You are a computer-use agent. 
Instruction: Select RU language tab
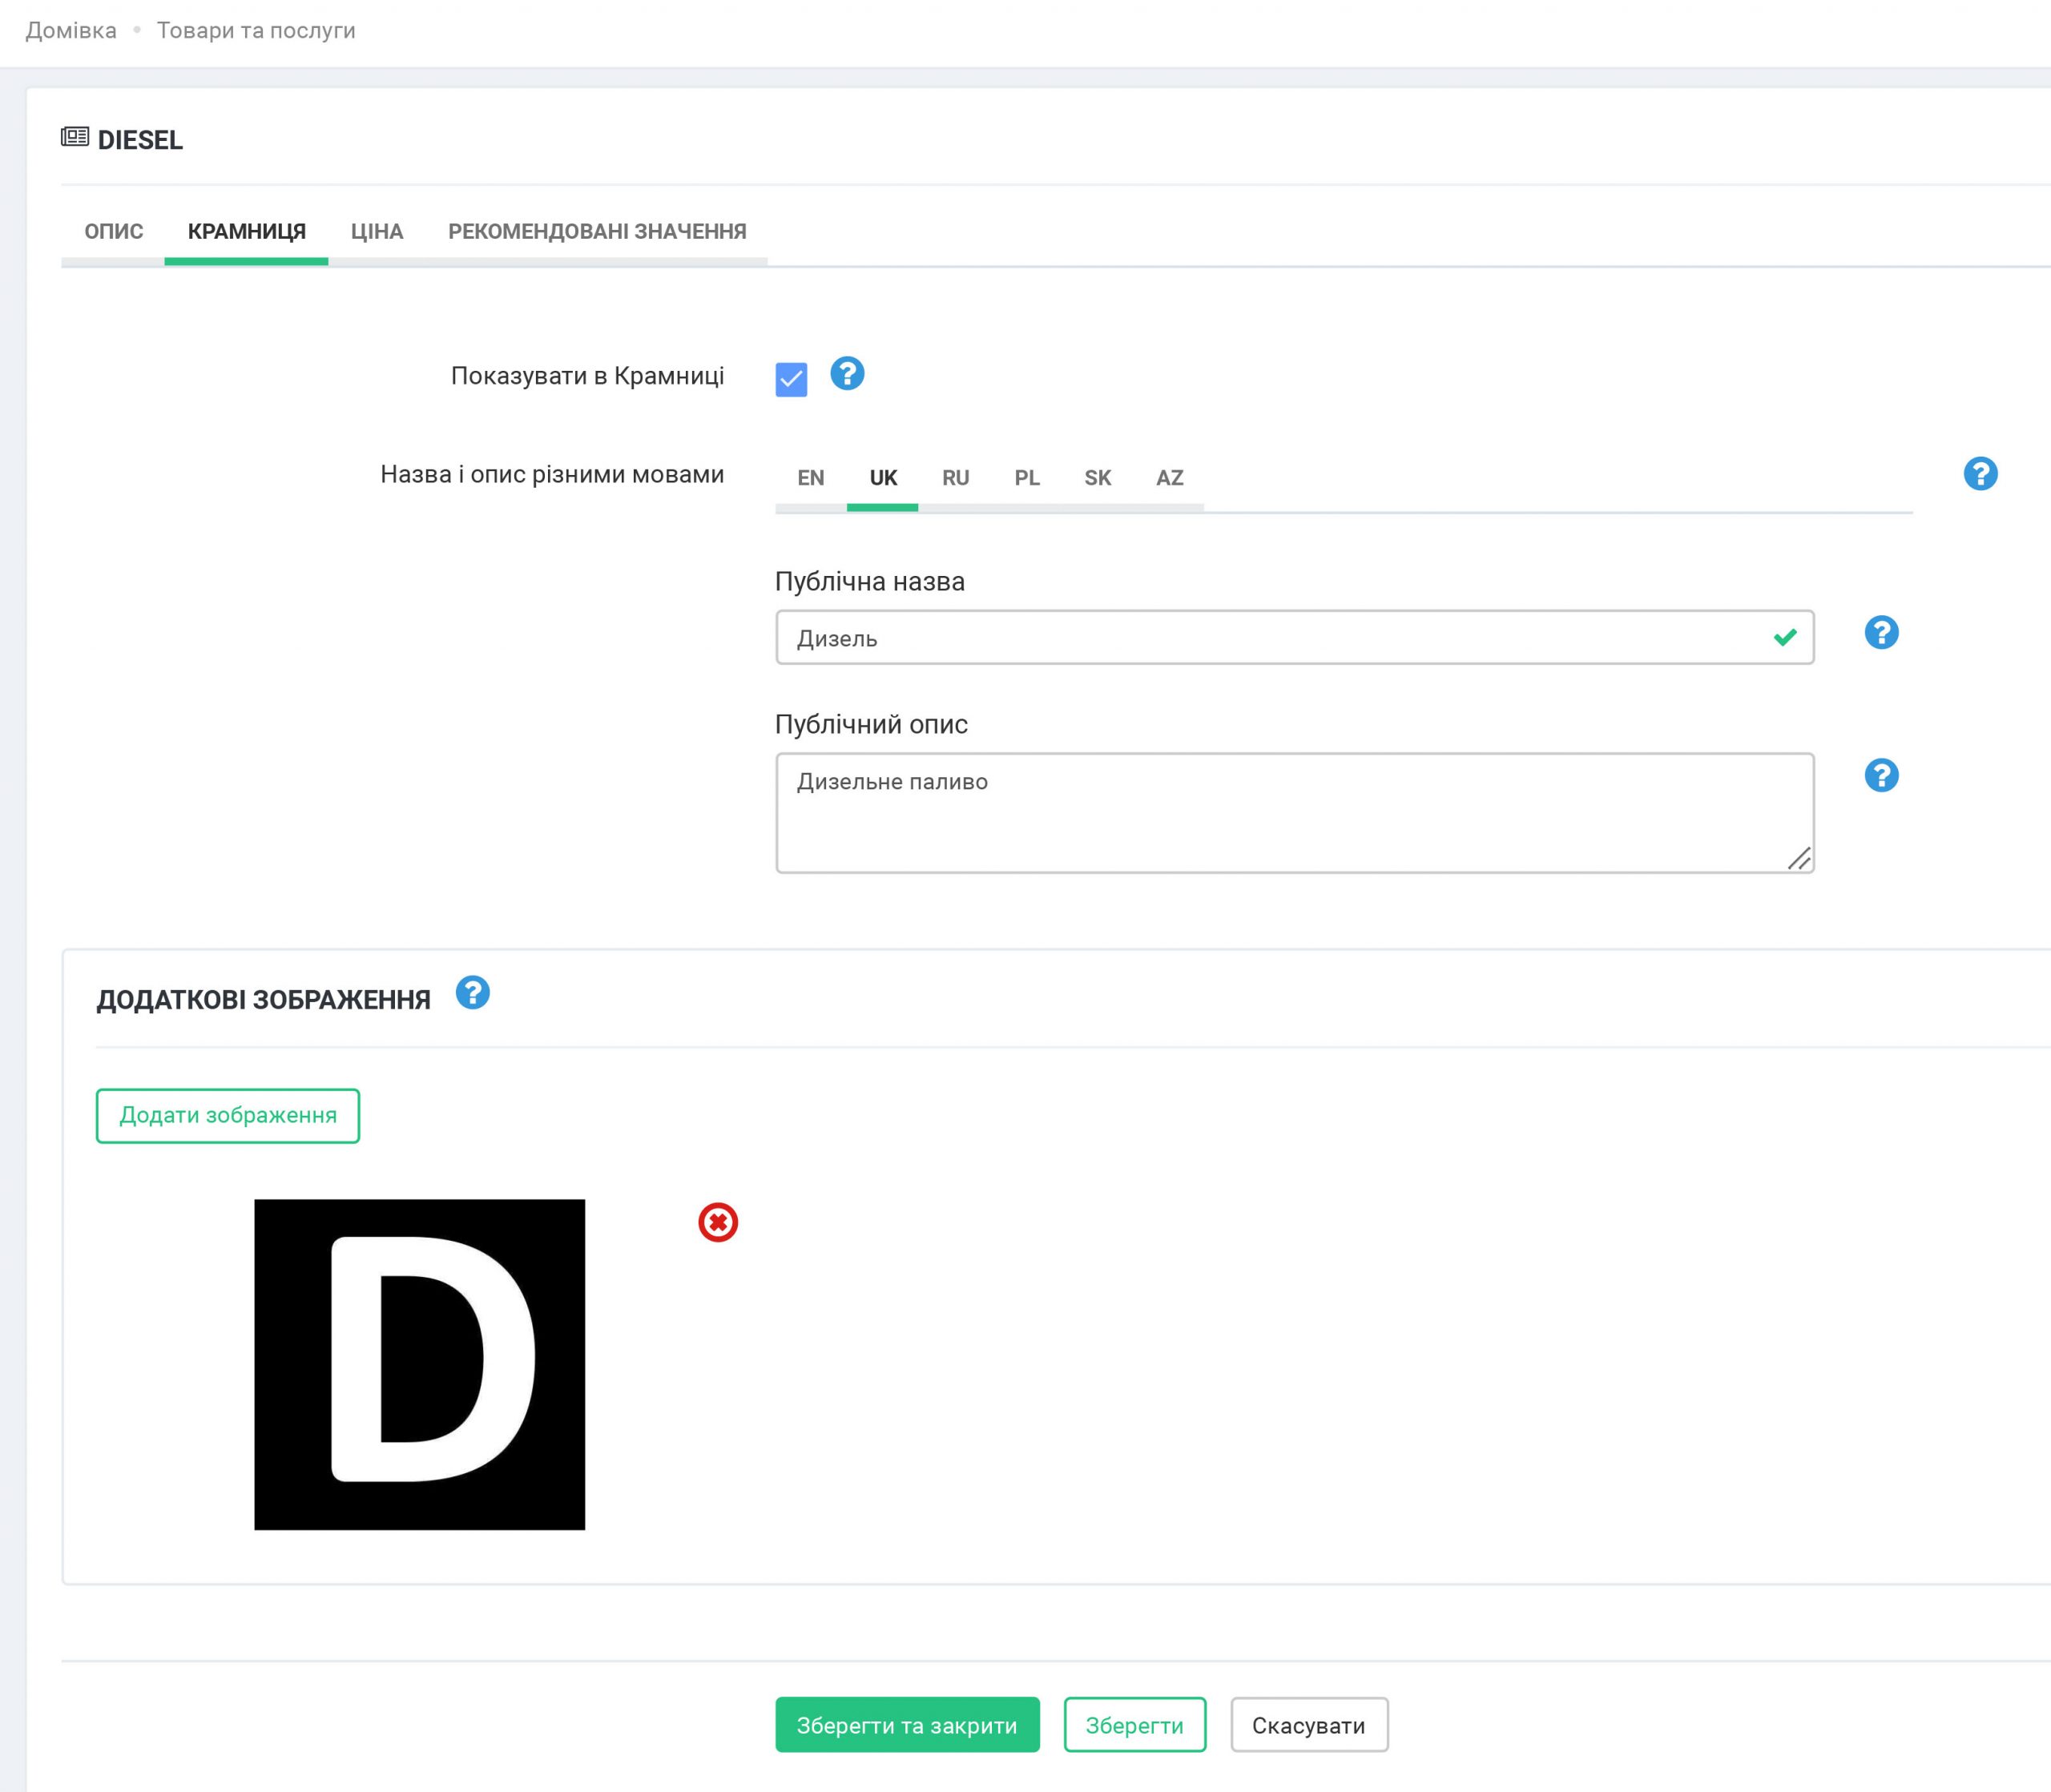click(x=955, y=478)
